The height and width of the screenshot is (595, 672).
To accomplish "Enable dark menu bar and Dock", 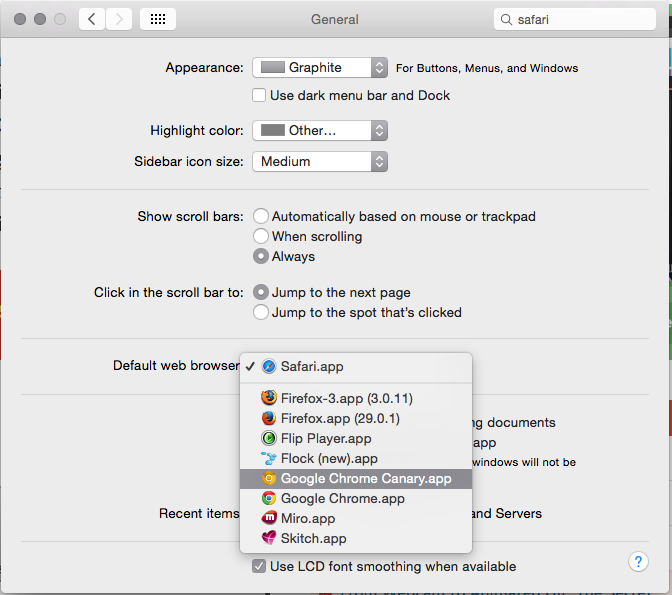I will point(259,96).
